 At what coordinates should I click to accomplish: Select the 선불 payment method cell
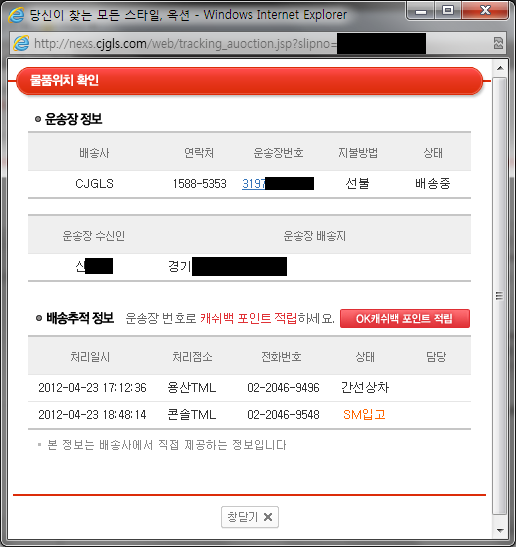click(357, 183)
